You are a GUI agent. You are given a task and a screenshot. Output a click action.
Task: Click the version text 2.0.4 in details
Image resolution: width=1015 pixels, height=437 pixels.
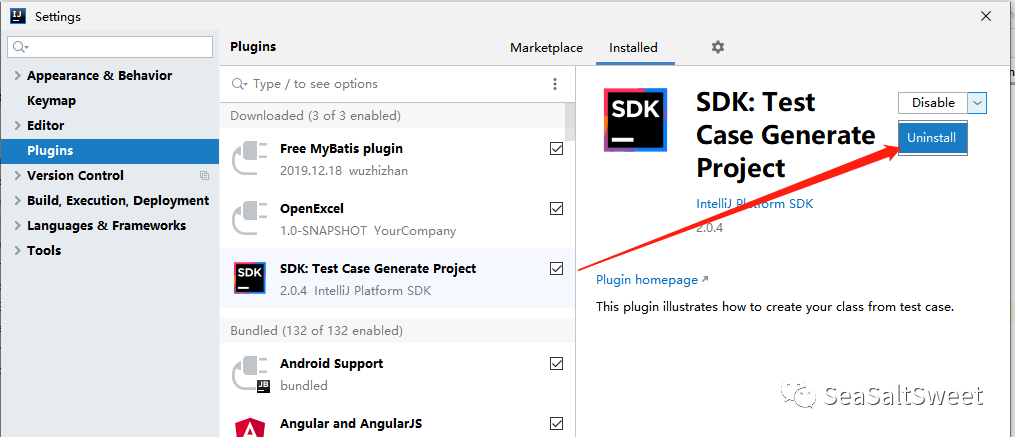pyautogui.click(x=709, y=228)
